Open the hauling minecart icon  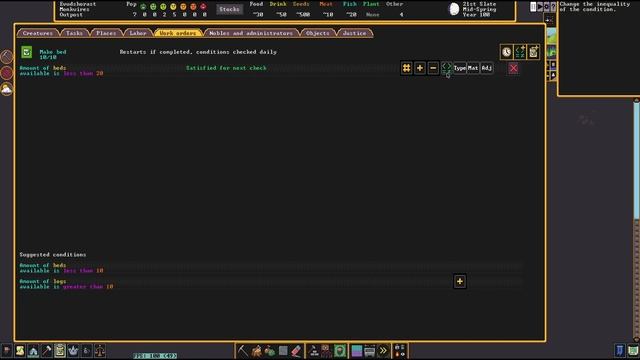click(370, 351)
